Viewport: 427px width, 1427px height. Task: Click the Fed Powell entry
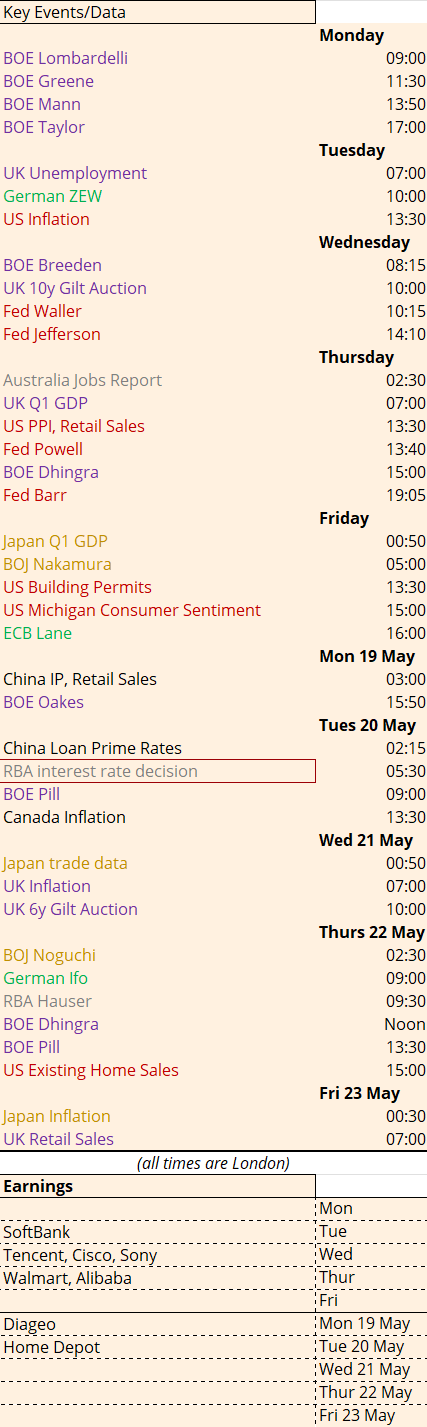click(x=43, y=449)
